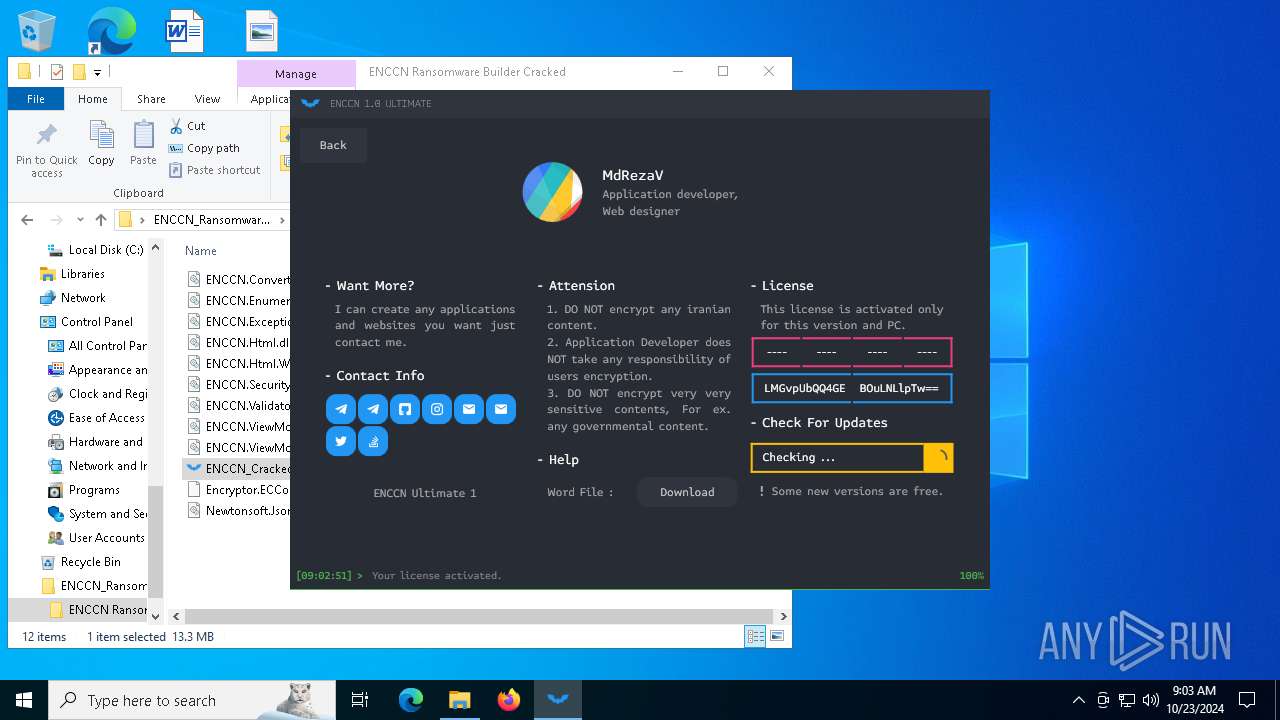Click the update check spinner button

click(x=939, y=457)
